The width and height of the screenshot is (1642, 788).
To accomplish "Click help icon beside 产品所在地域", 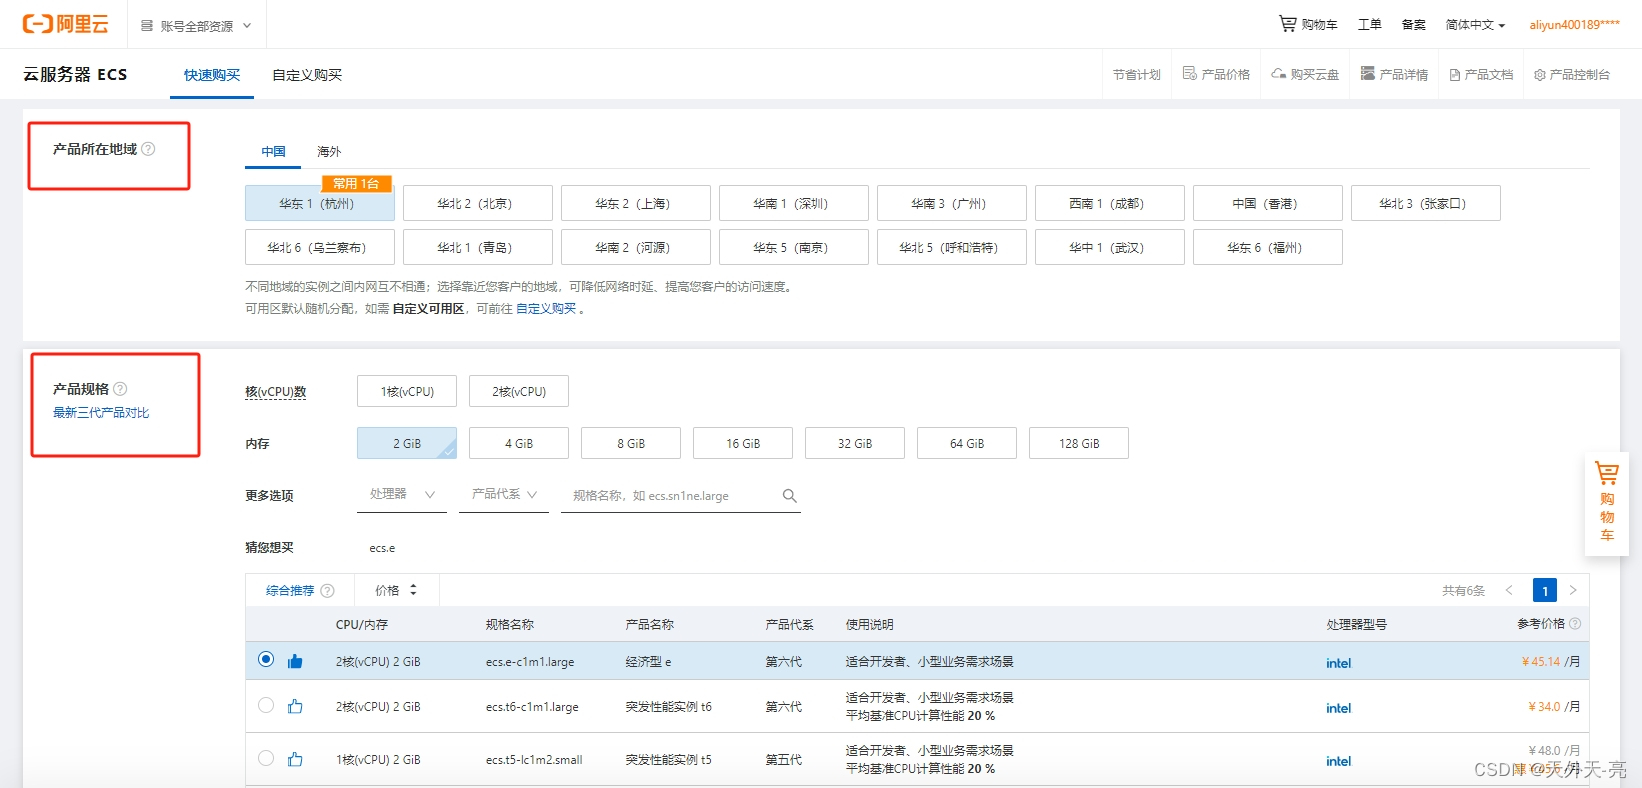I will tap(148, 149).
